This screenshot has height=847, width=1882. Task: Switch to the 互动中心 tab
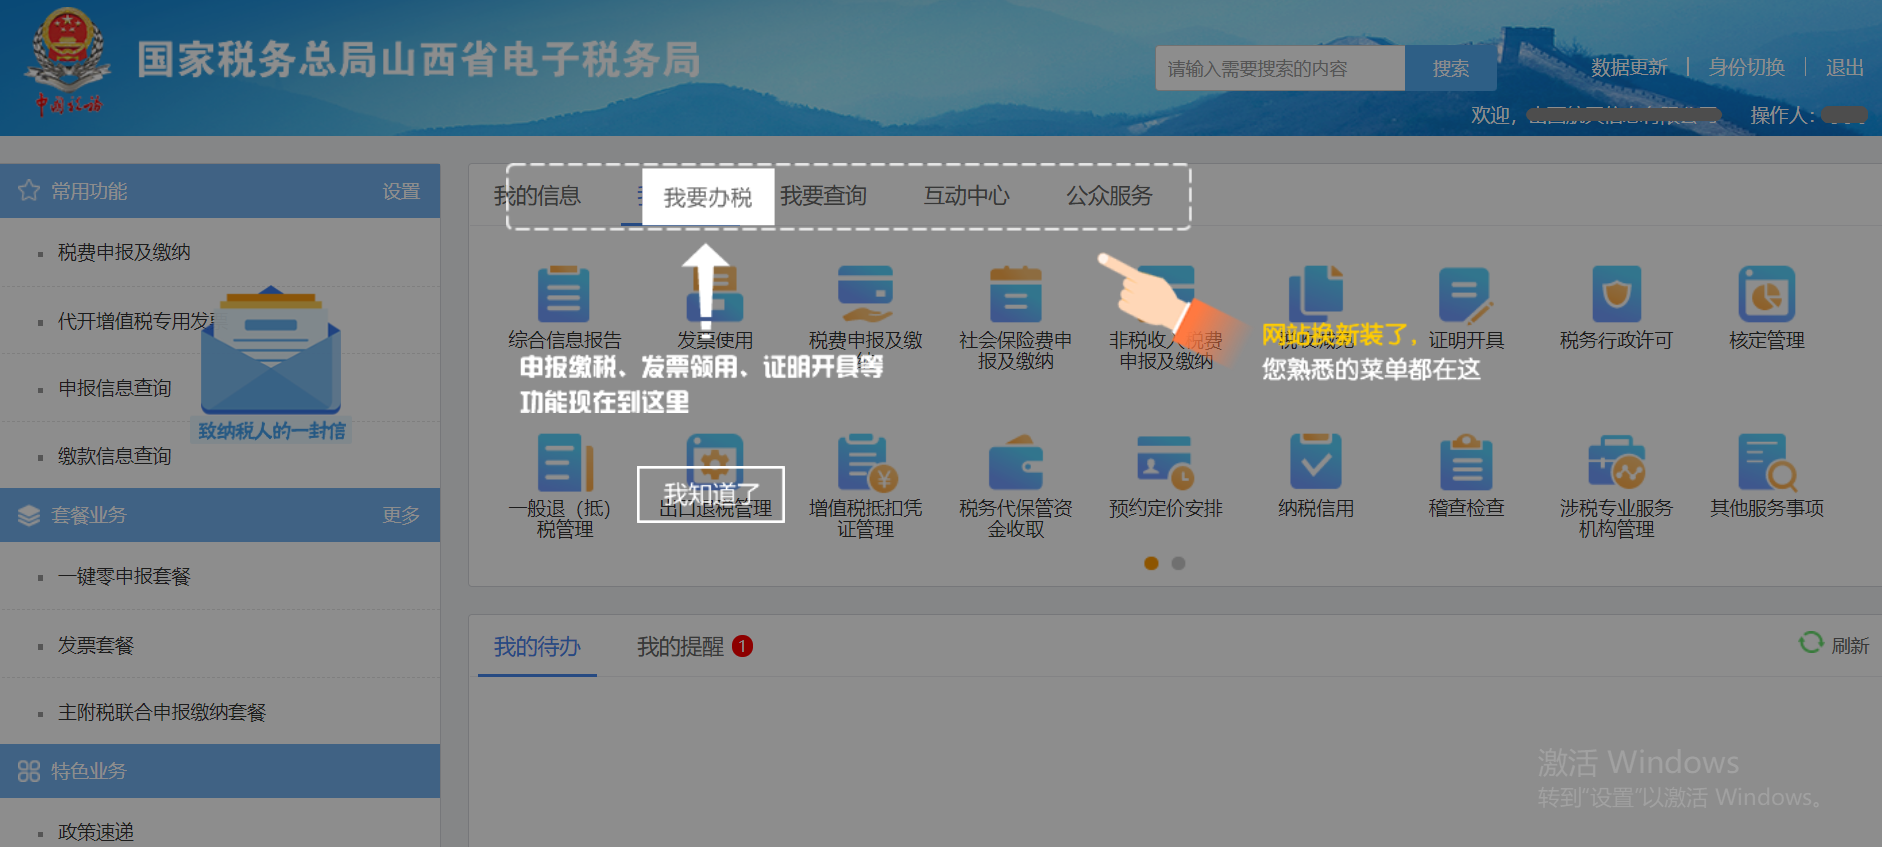[966, 195]
